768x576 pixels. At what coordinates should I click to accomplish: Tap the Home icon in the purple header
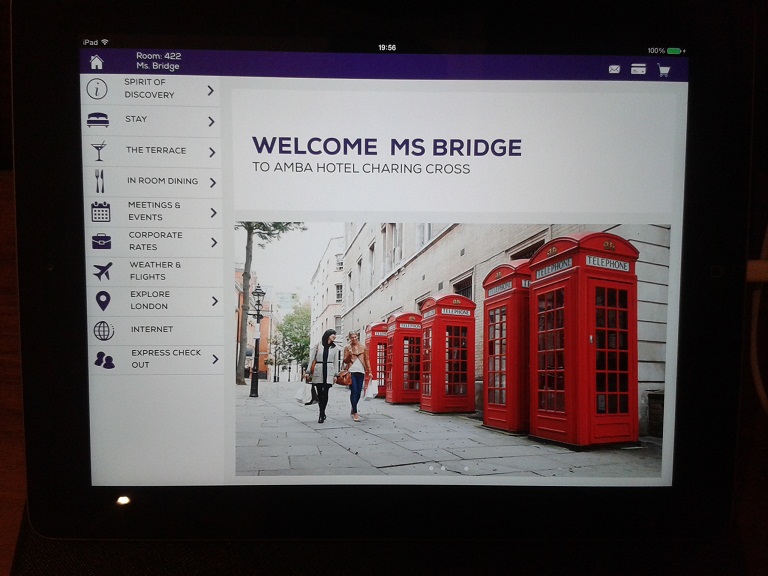tap(96, 62)
